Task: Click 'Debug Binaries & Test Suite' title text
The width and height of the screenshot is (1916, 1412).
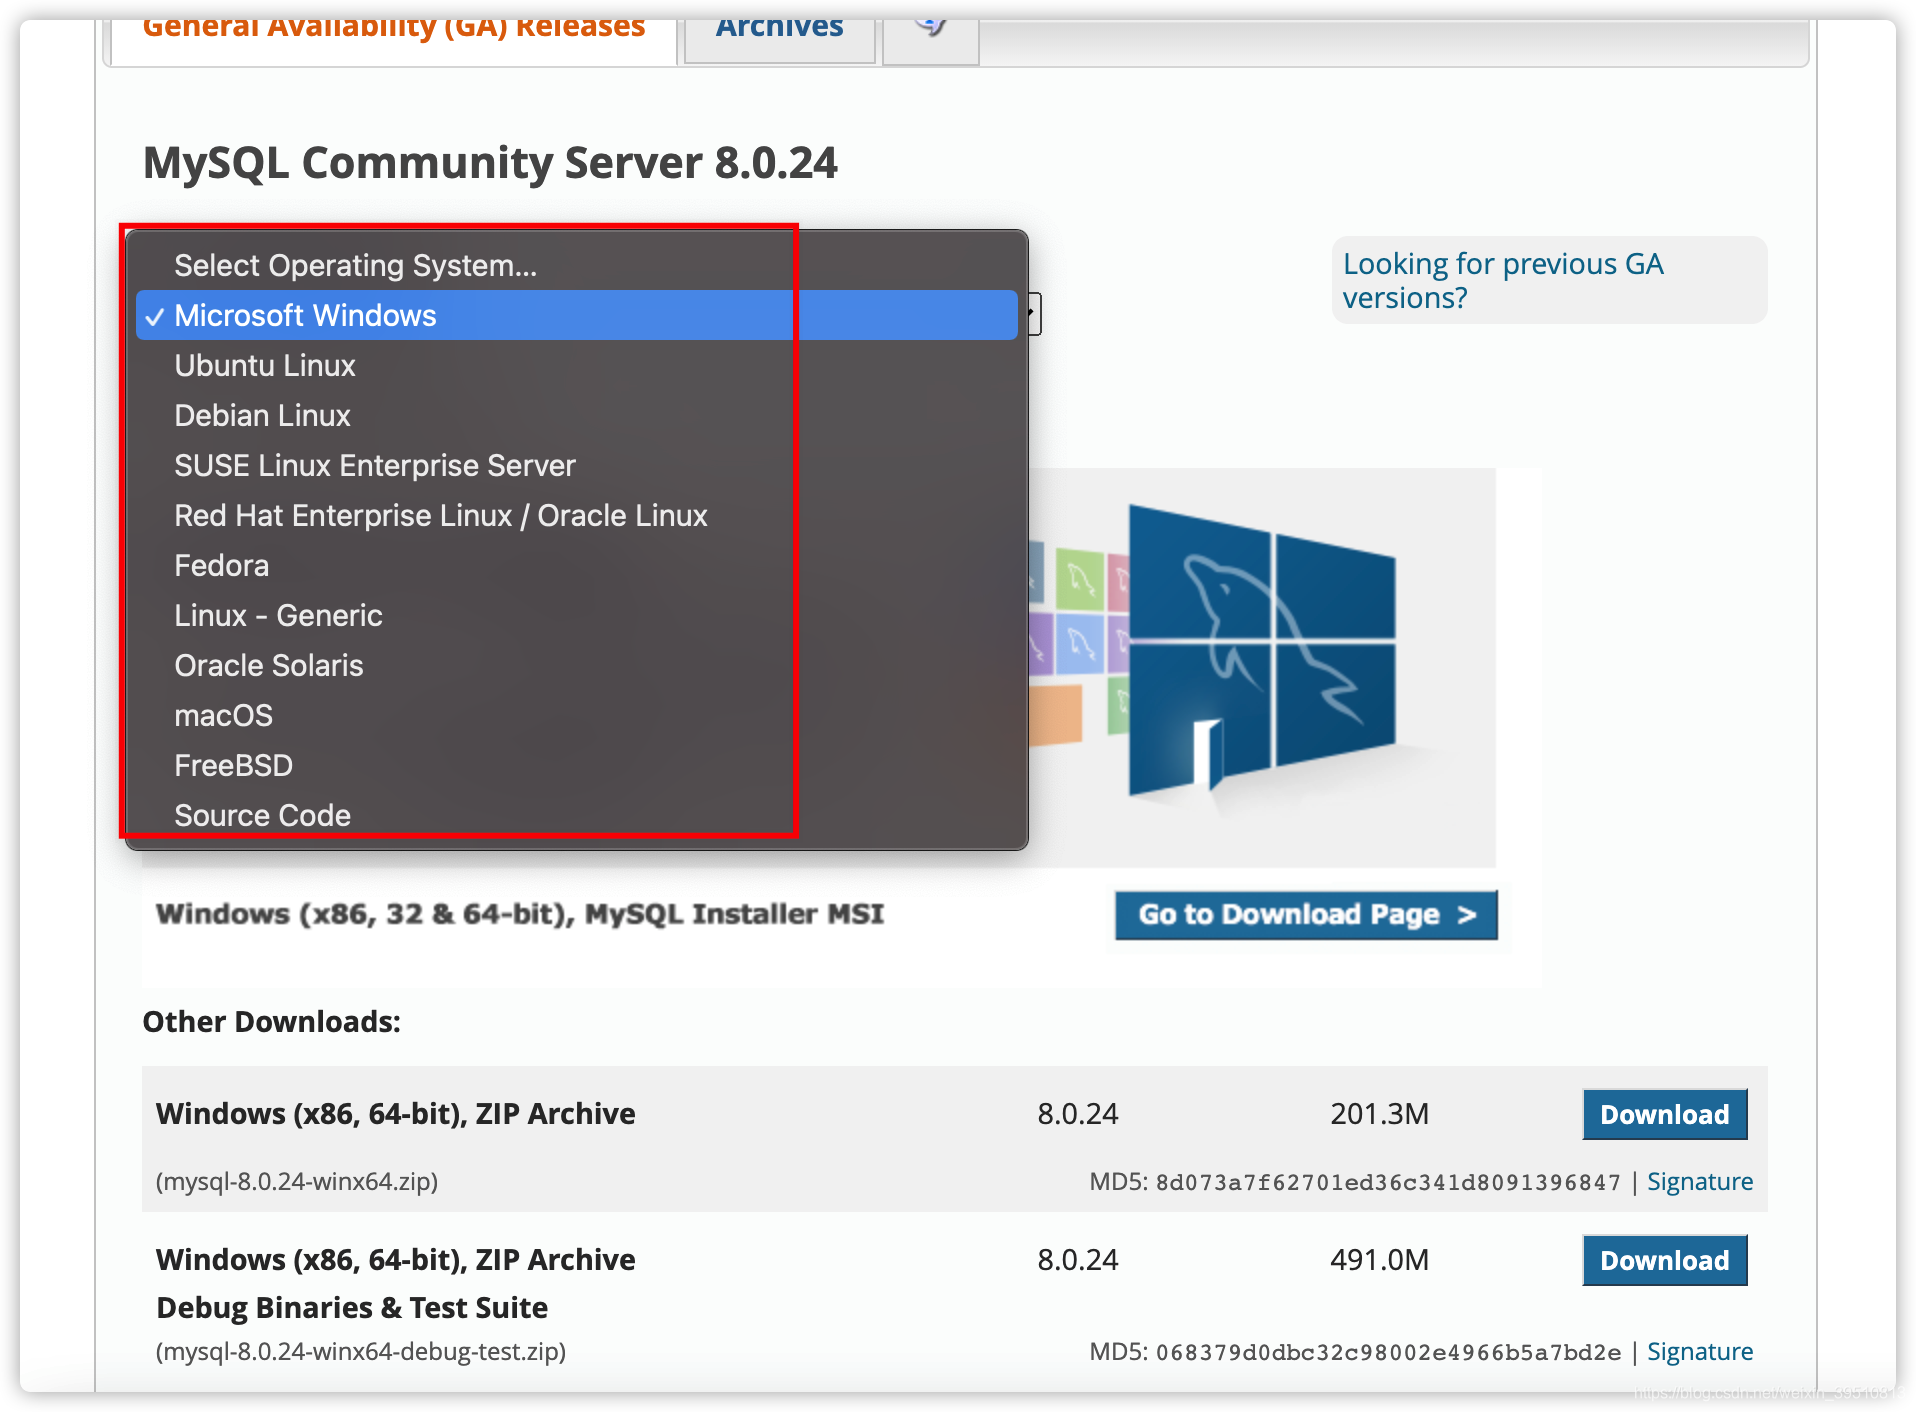Action: click(352, 1308)
